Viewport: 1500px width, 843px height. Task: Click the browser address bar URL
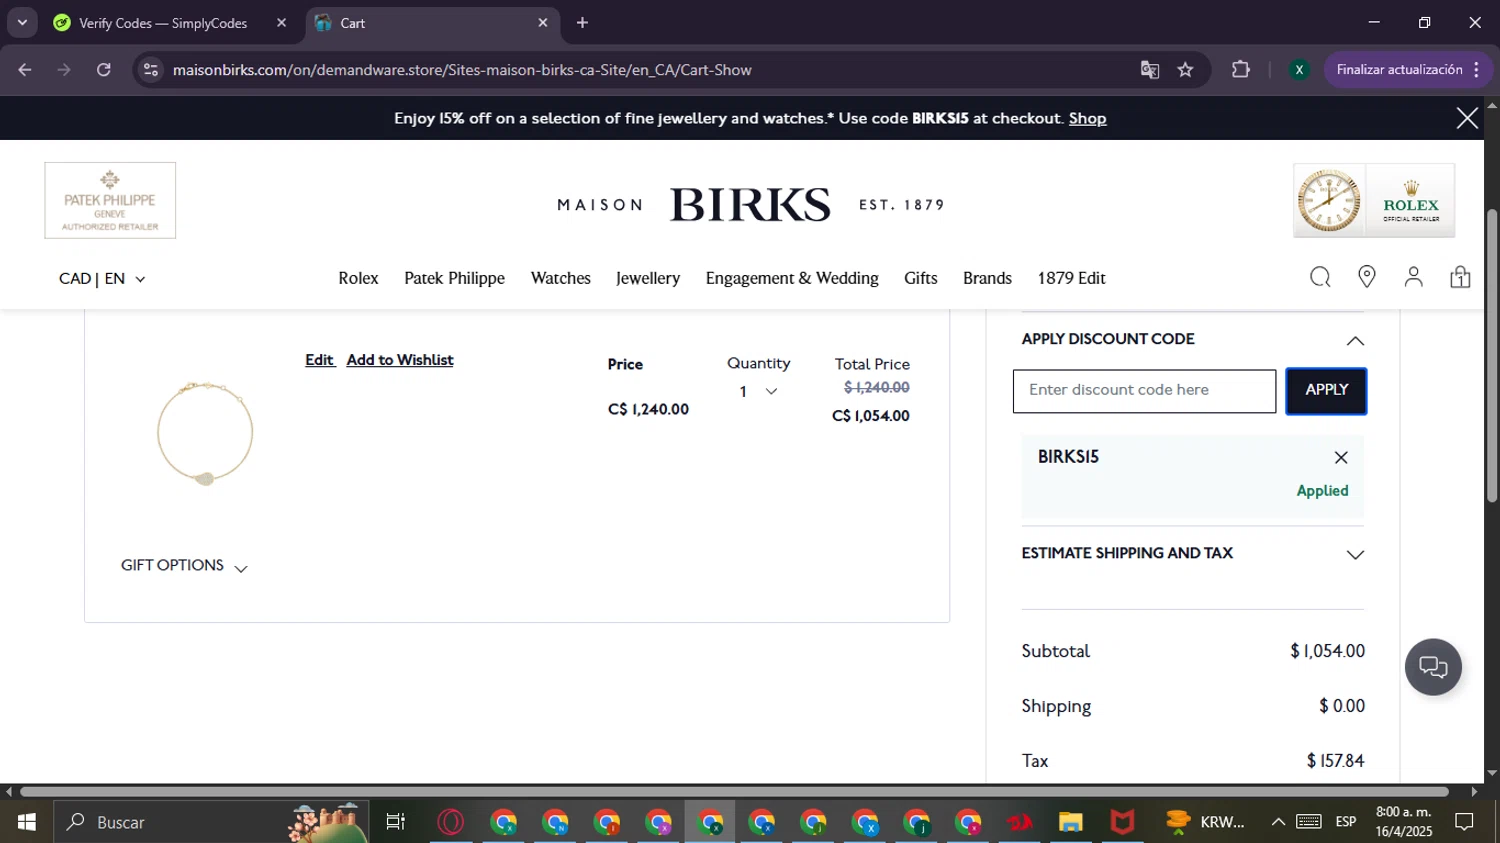[462, 70]
